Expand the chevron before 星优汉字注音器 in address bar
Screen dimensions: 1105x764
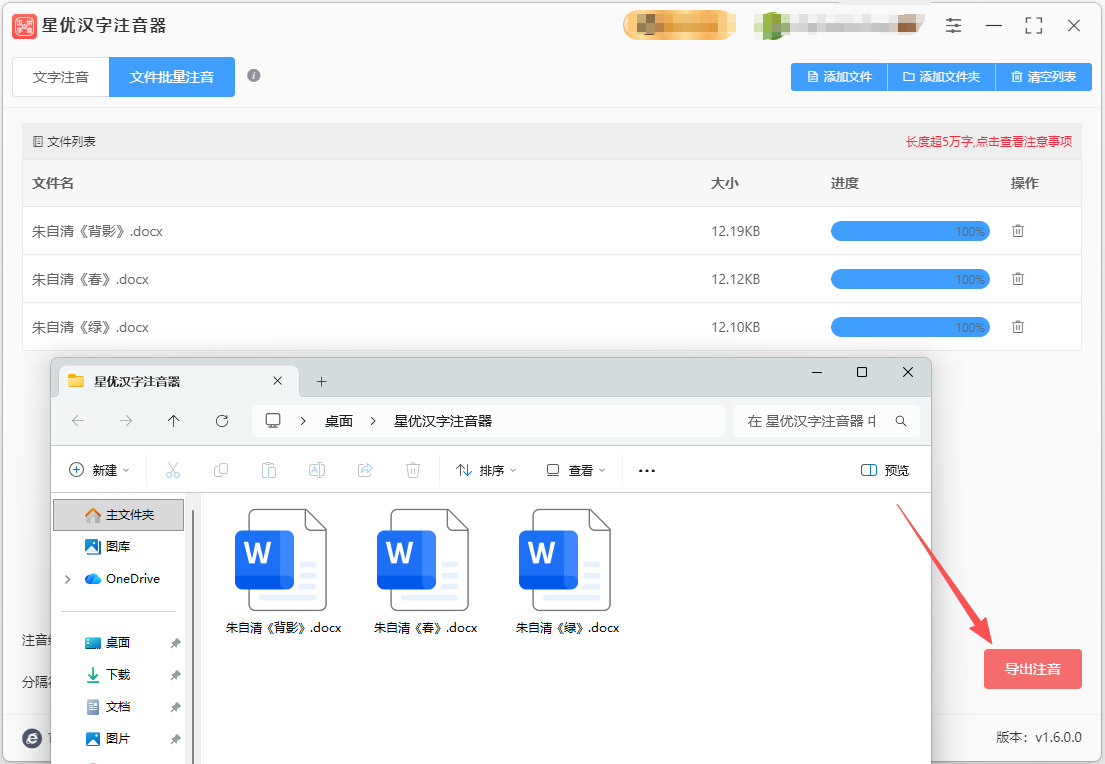[x=373, y=421]
